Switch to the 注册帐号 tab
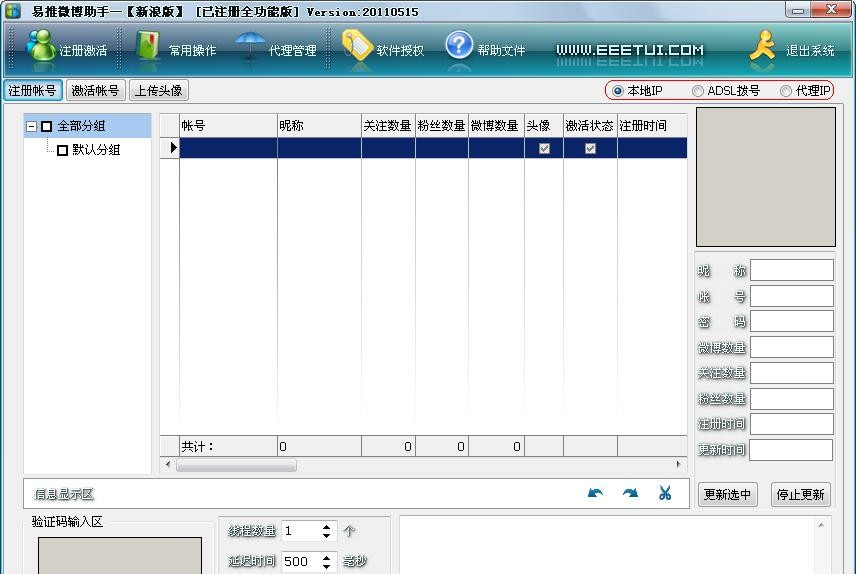 tap(33, 90)
